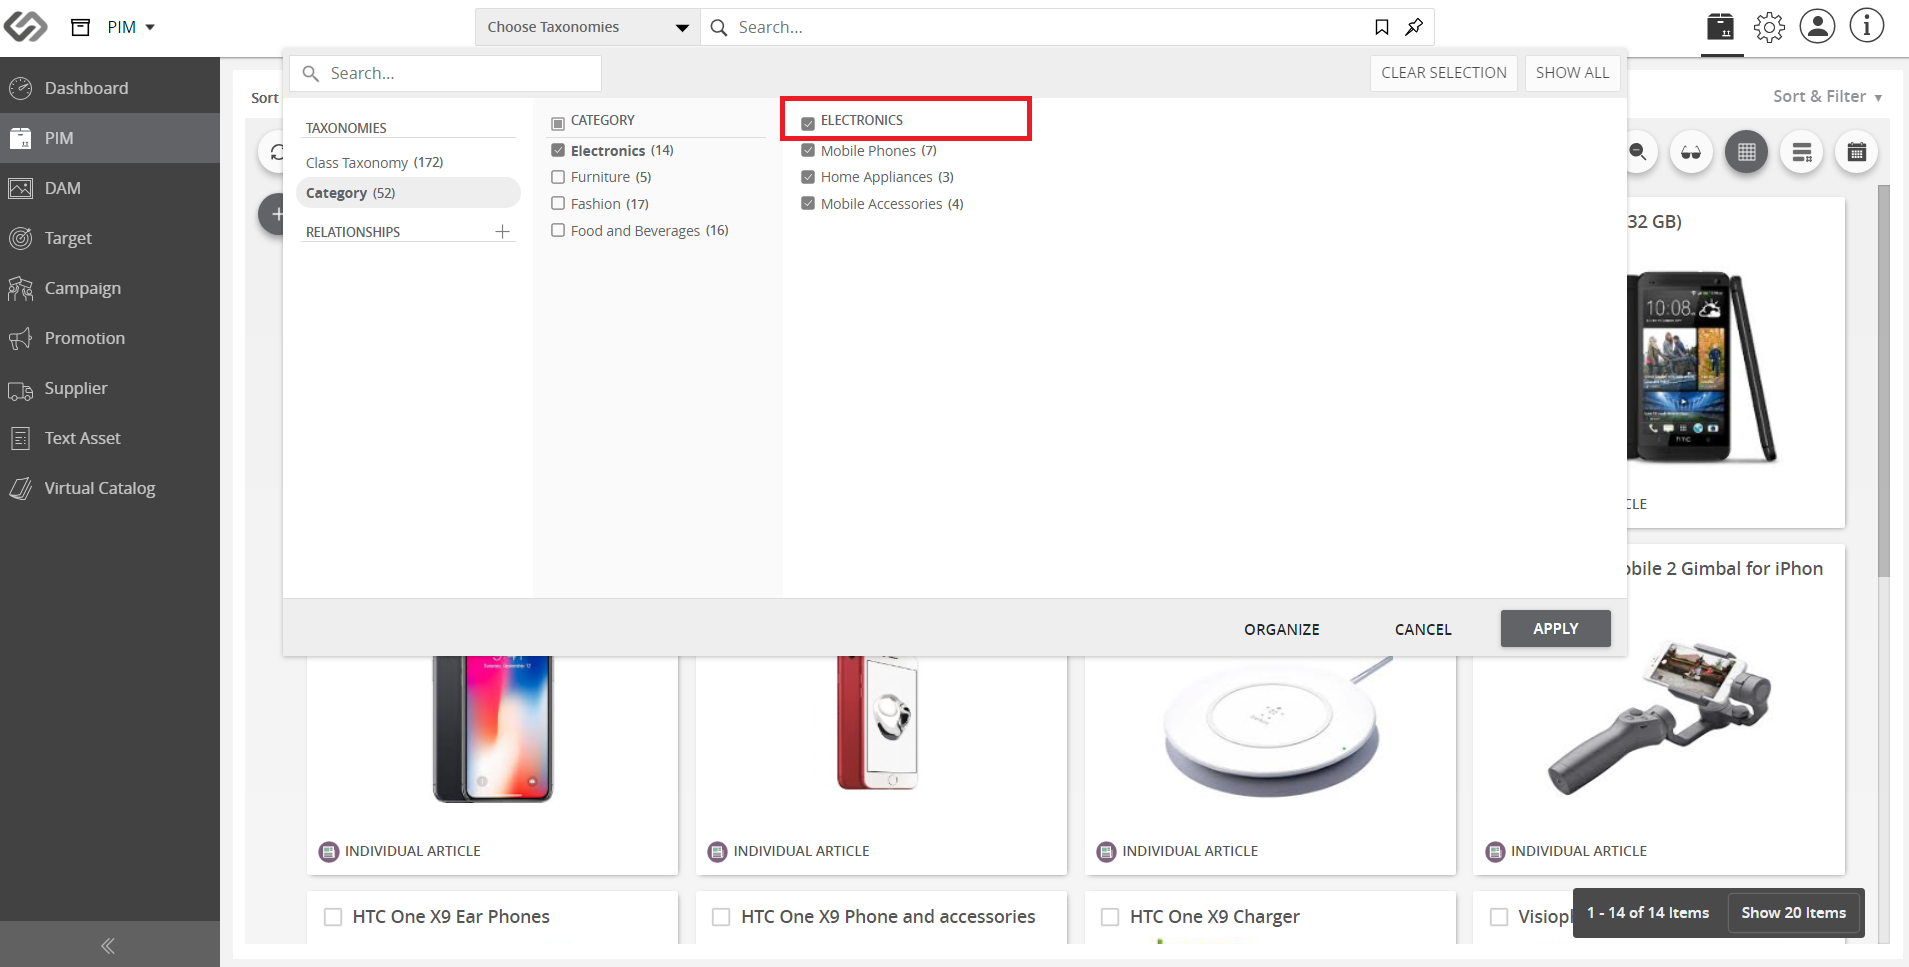Check the Furniture (5) checkbox

(558, 177)
